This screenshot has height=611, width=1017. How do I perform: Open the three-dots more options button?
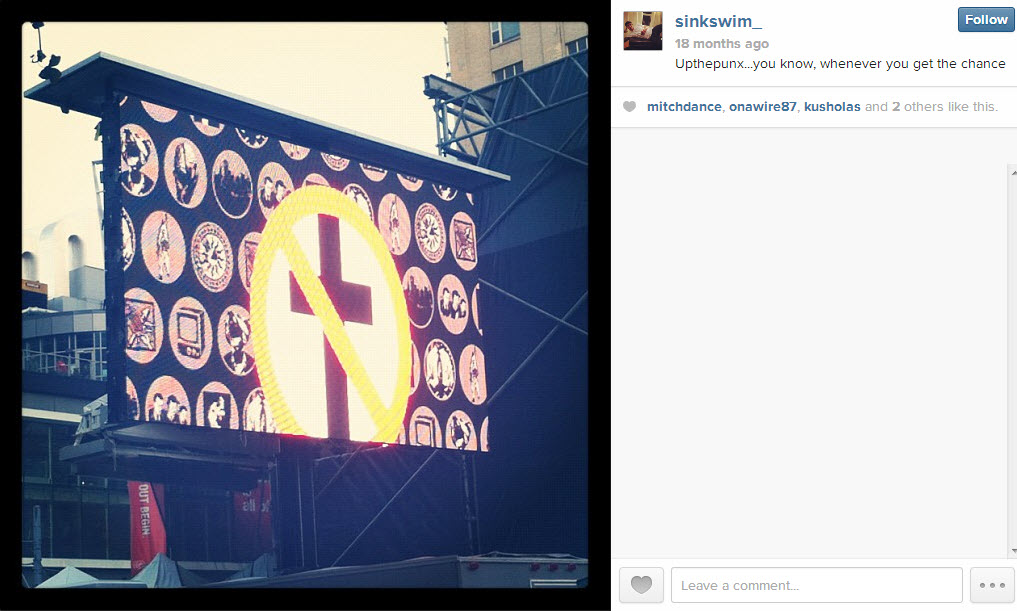(x=992, y=585)
